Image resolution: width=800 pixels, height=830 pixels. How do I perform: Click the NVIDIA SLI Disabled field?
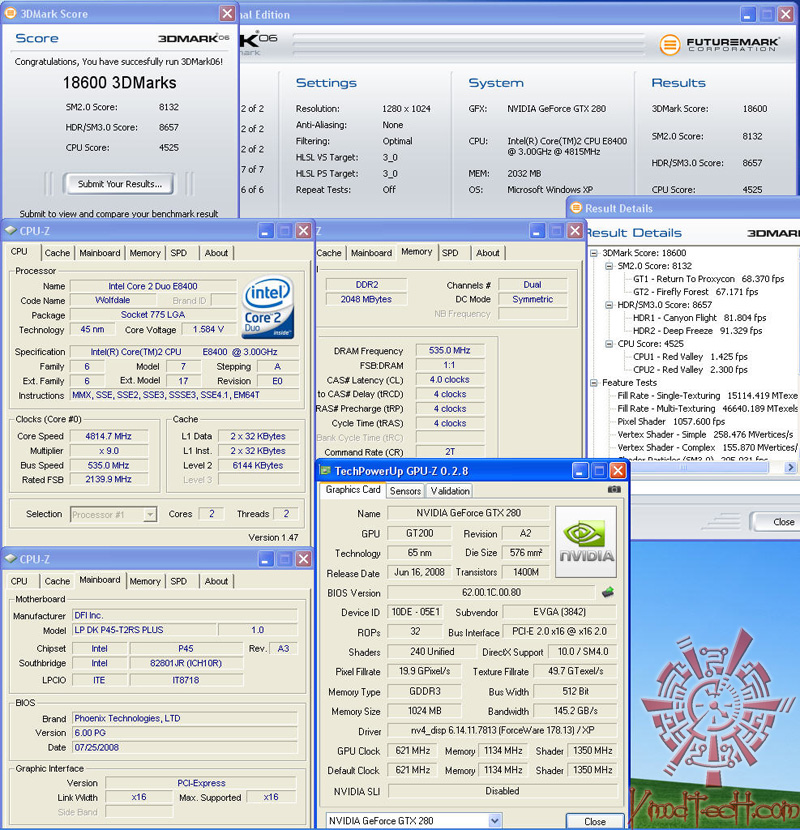coord(502,791)
